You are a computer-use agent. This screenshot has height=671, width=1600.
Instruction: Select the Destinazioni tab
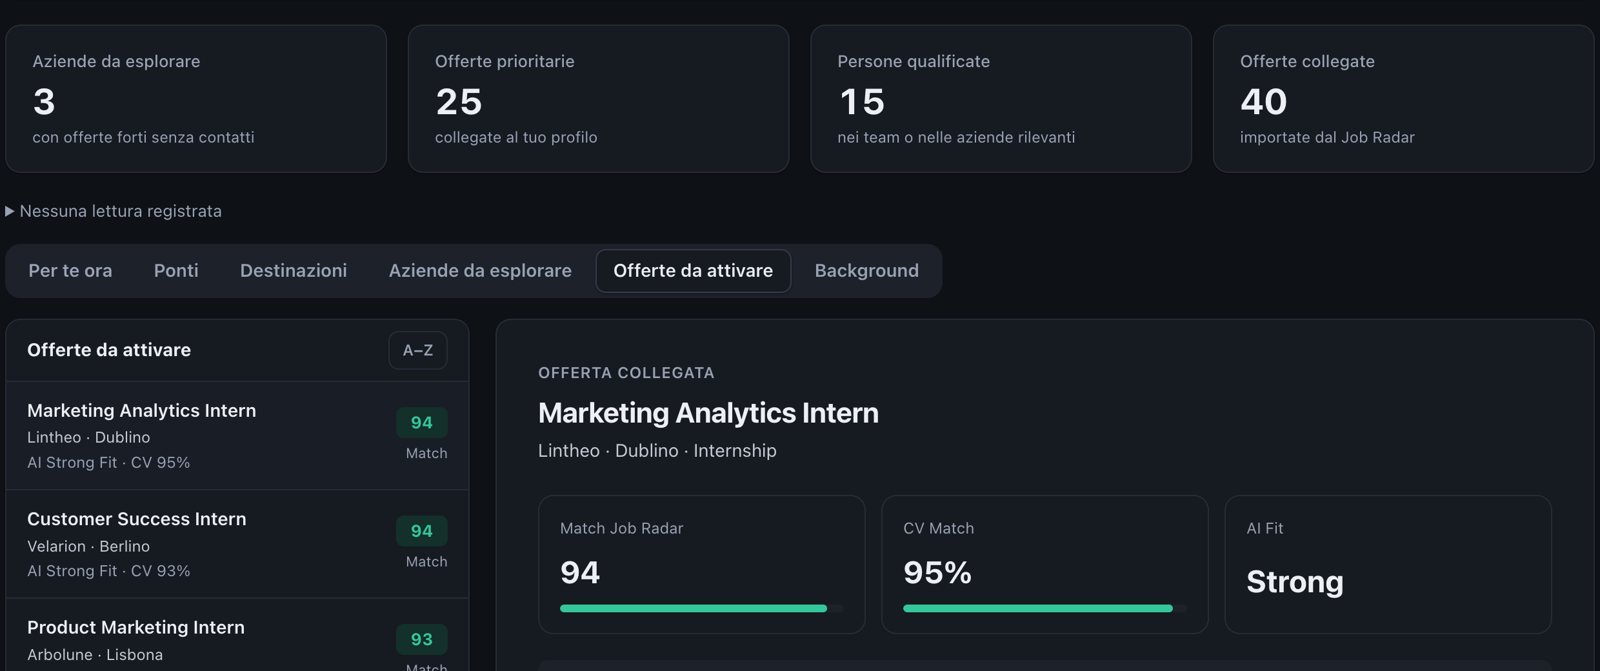click(293, 271)
